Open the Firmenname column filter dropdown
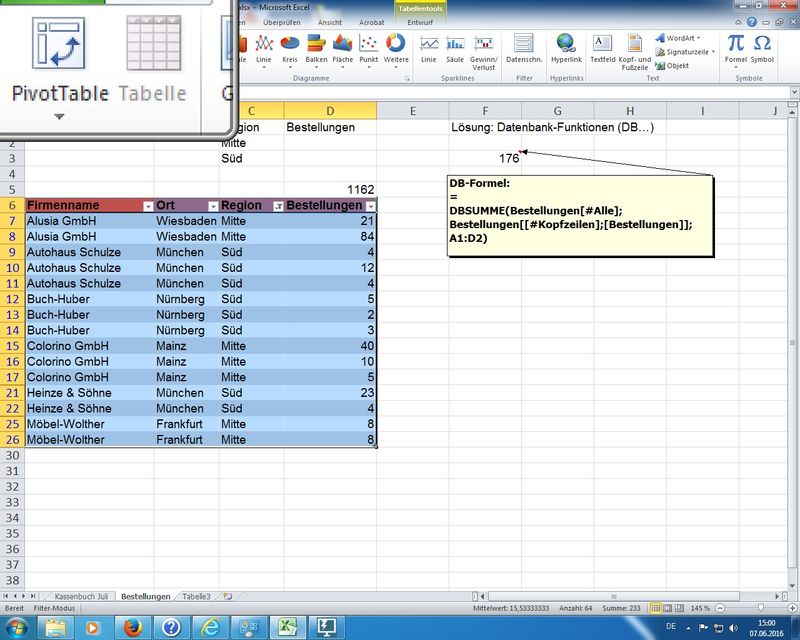 147,206
